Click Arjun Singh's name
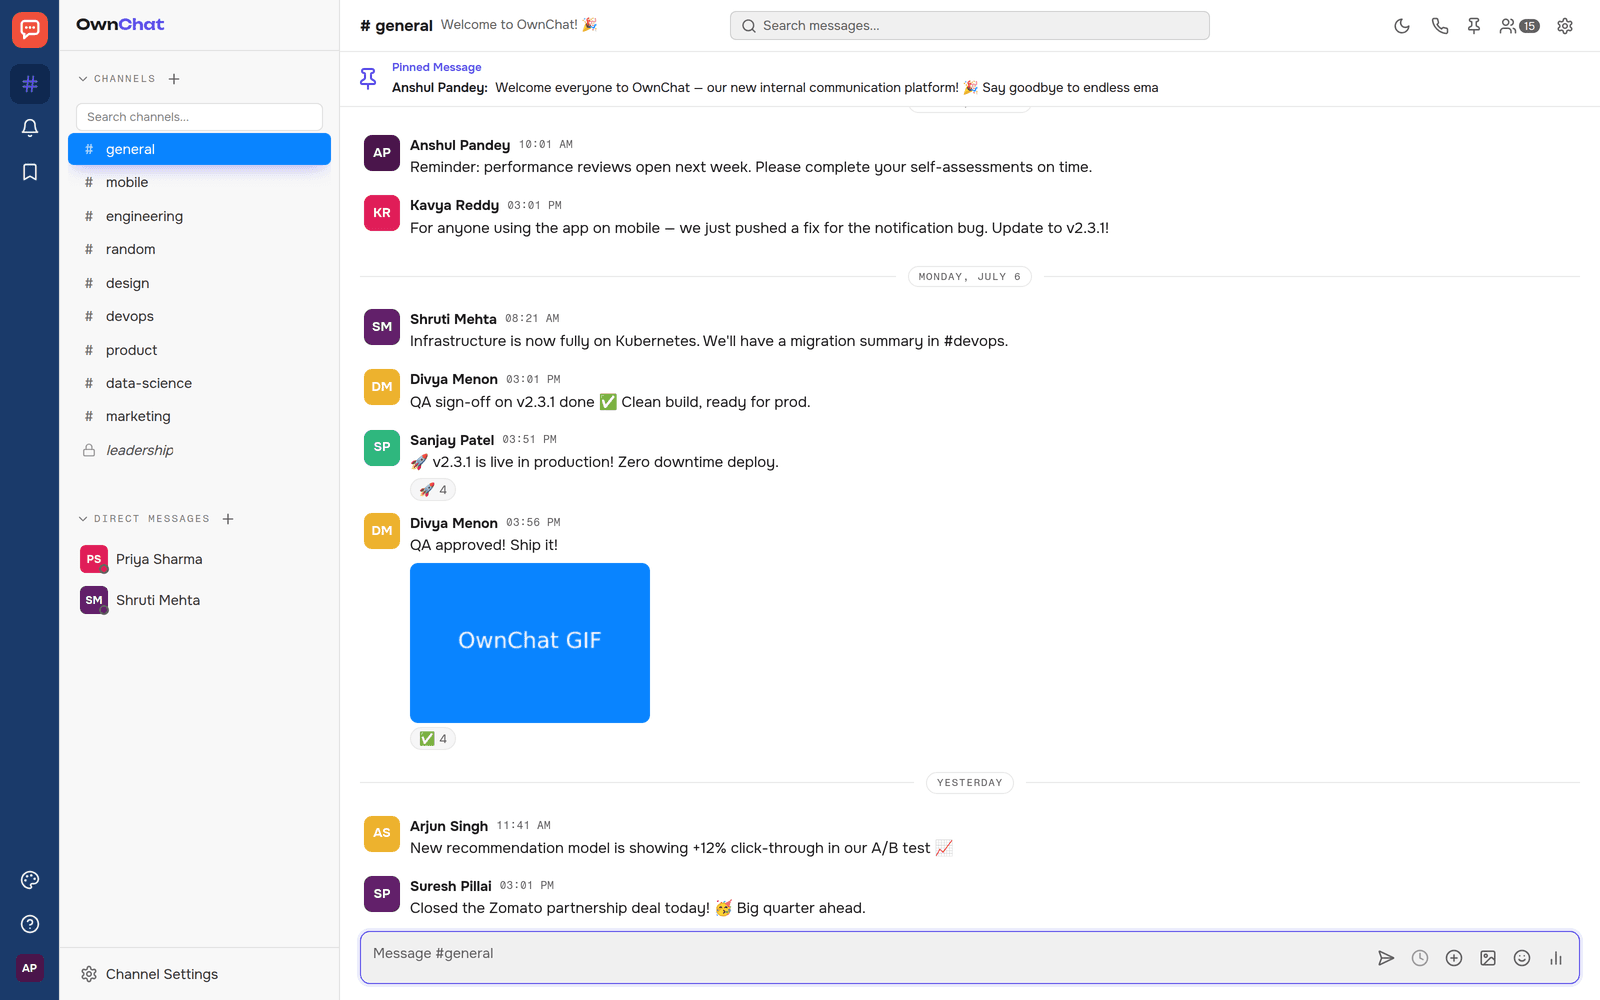 coord(449,826)
